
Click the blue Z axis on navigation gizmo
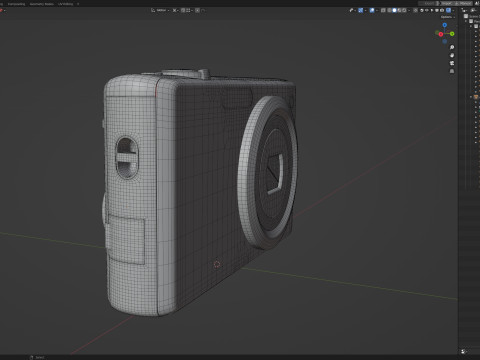[x=445, y=25]
